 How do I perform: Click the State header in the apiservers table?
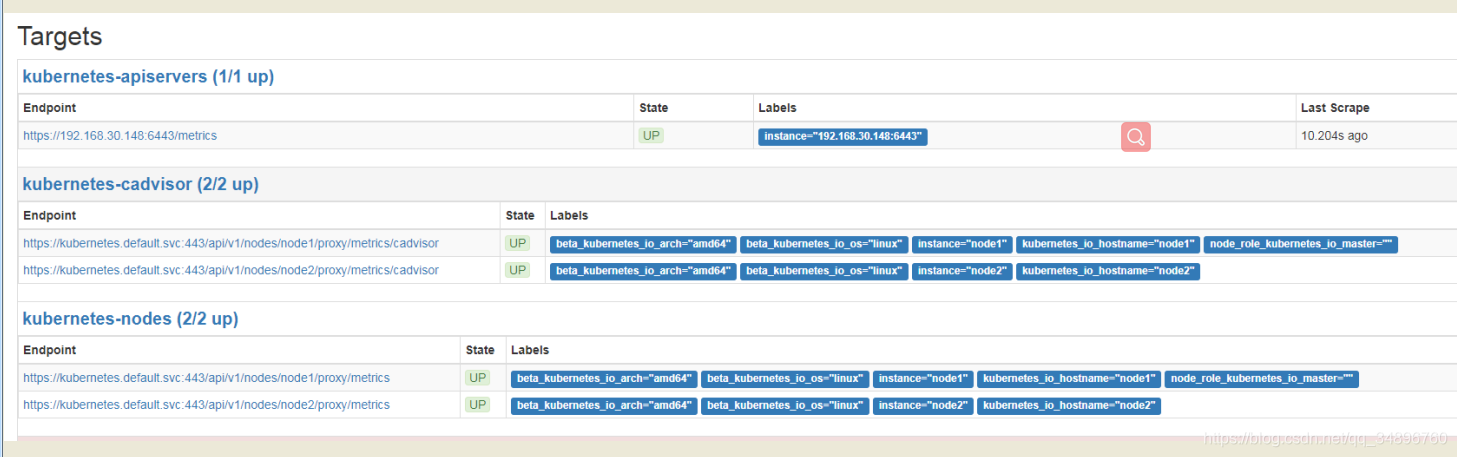pyautogui.click(x=654, y=108)
